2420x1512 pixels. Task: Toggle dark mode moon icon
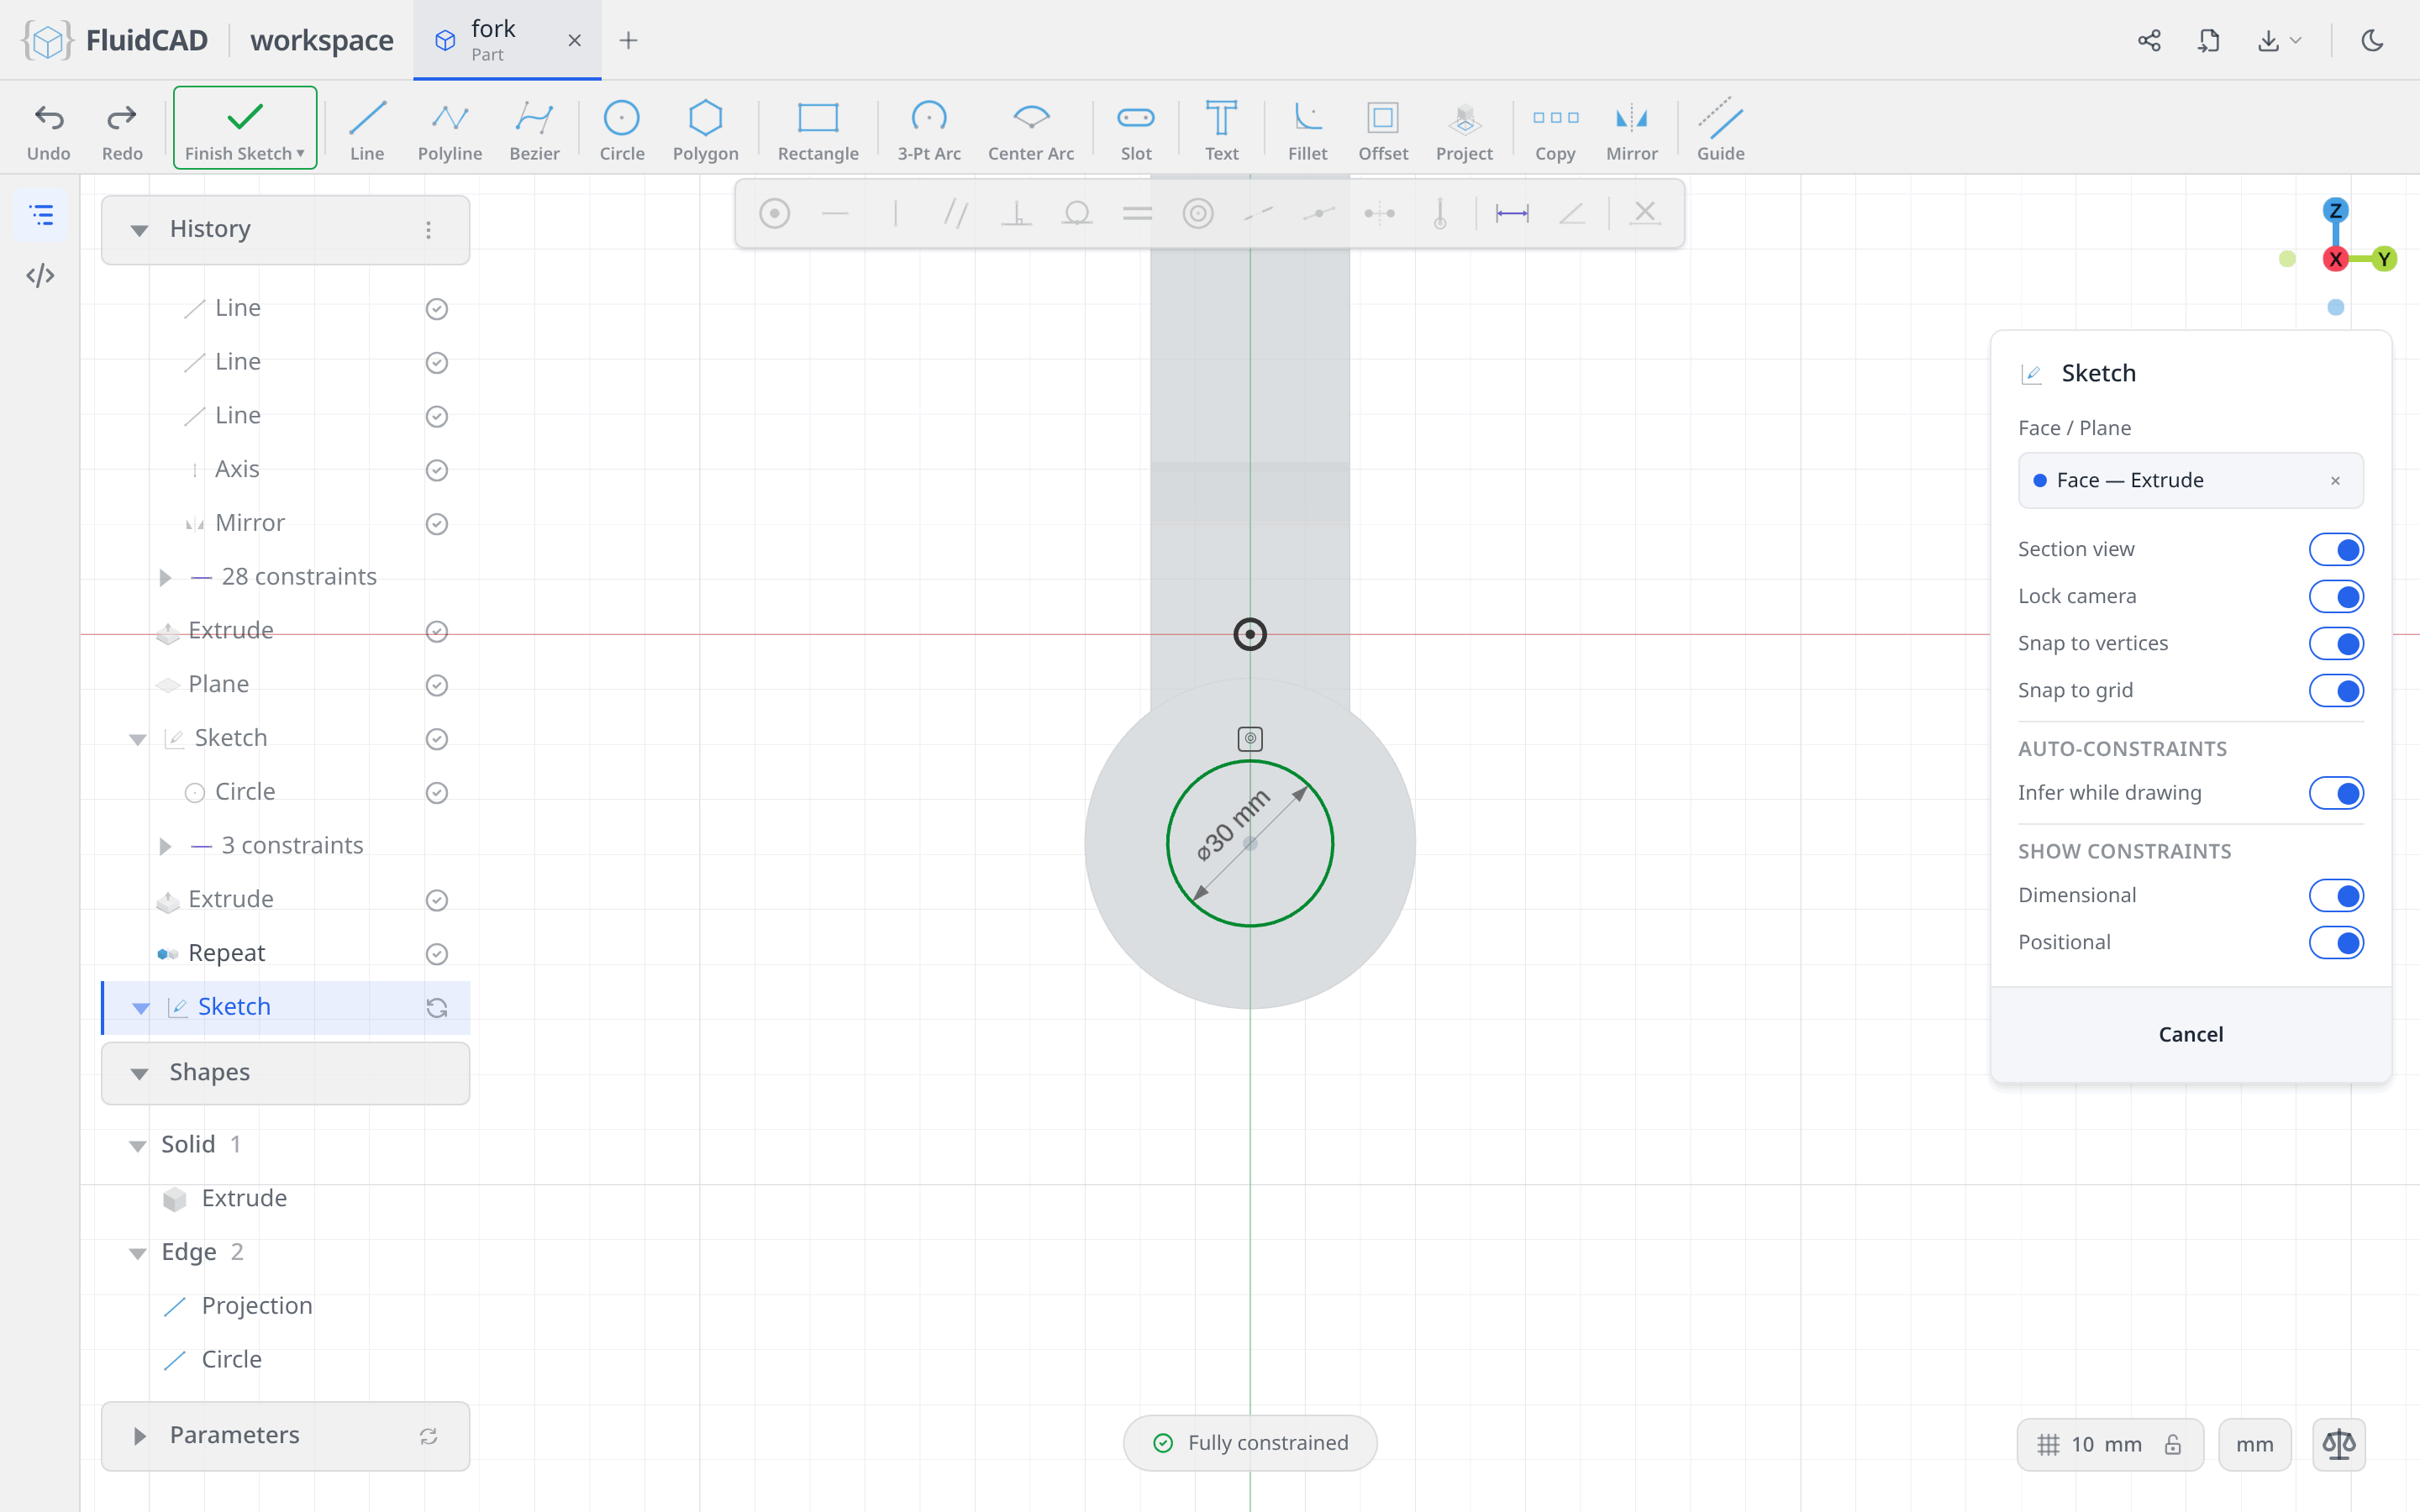[x=2372, y=40]
